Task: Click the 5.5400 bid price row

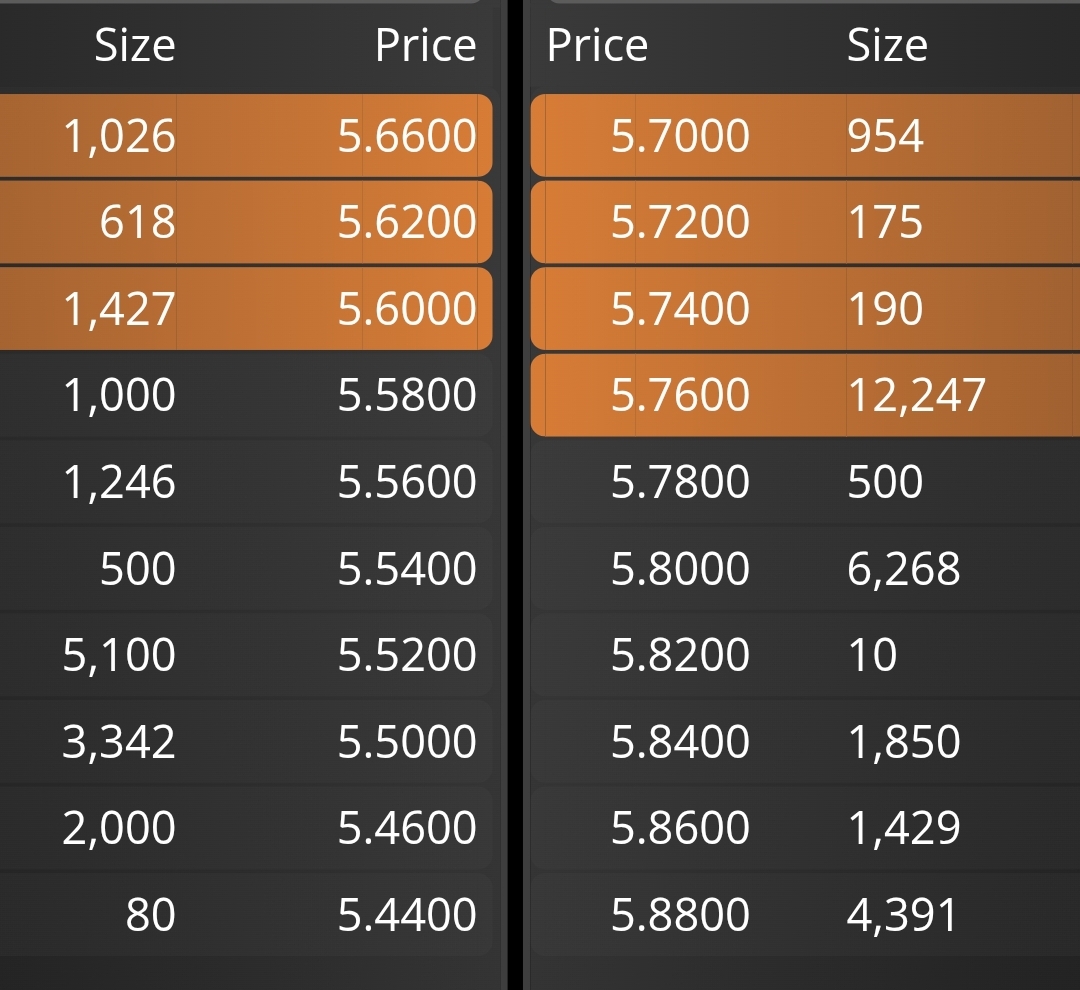Action: click(246, 568)
